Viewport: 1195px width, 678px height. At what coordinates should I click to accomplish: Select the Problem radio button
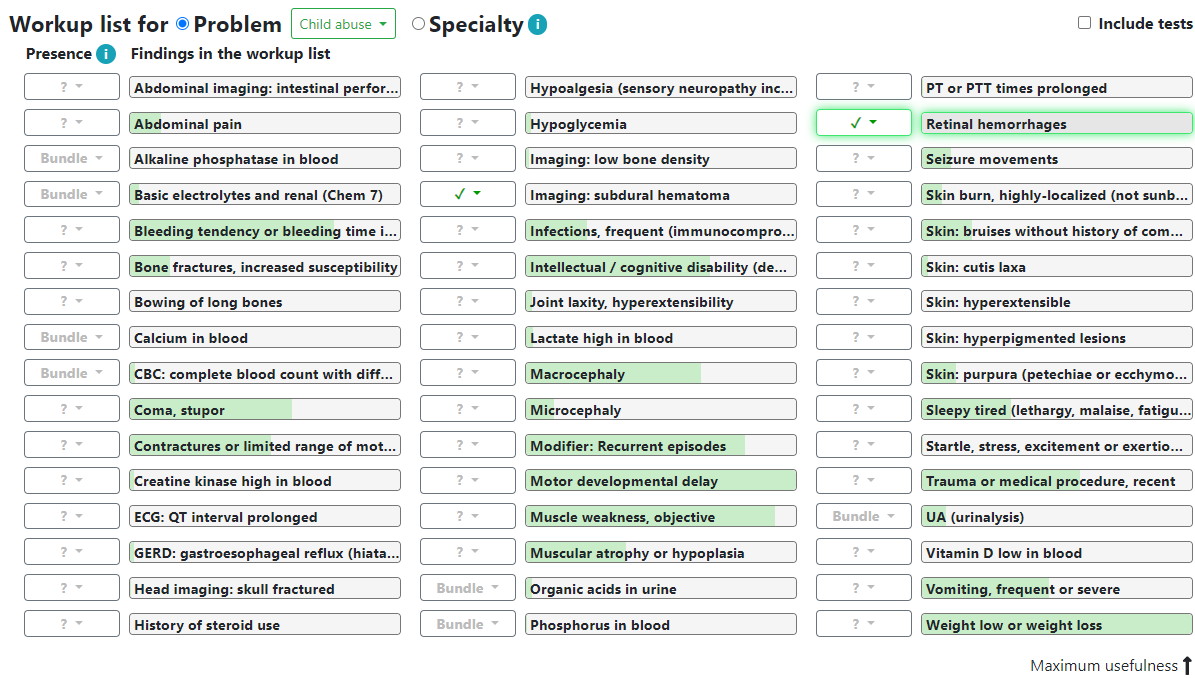click(x=182, y=24)
